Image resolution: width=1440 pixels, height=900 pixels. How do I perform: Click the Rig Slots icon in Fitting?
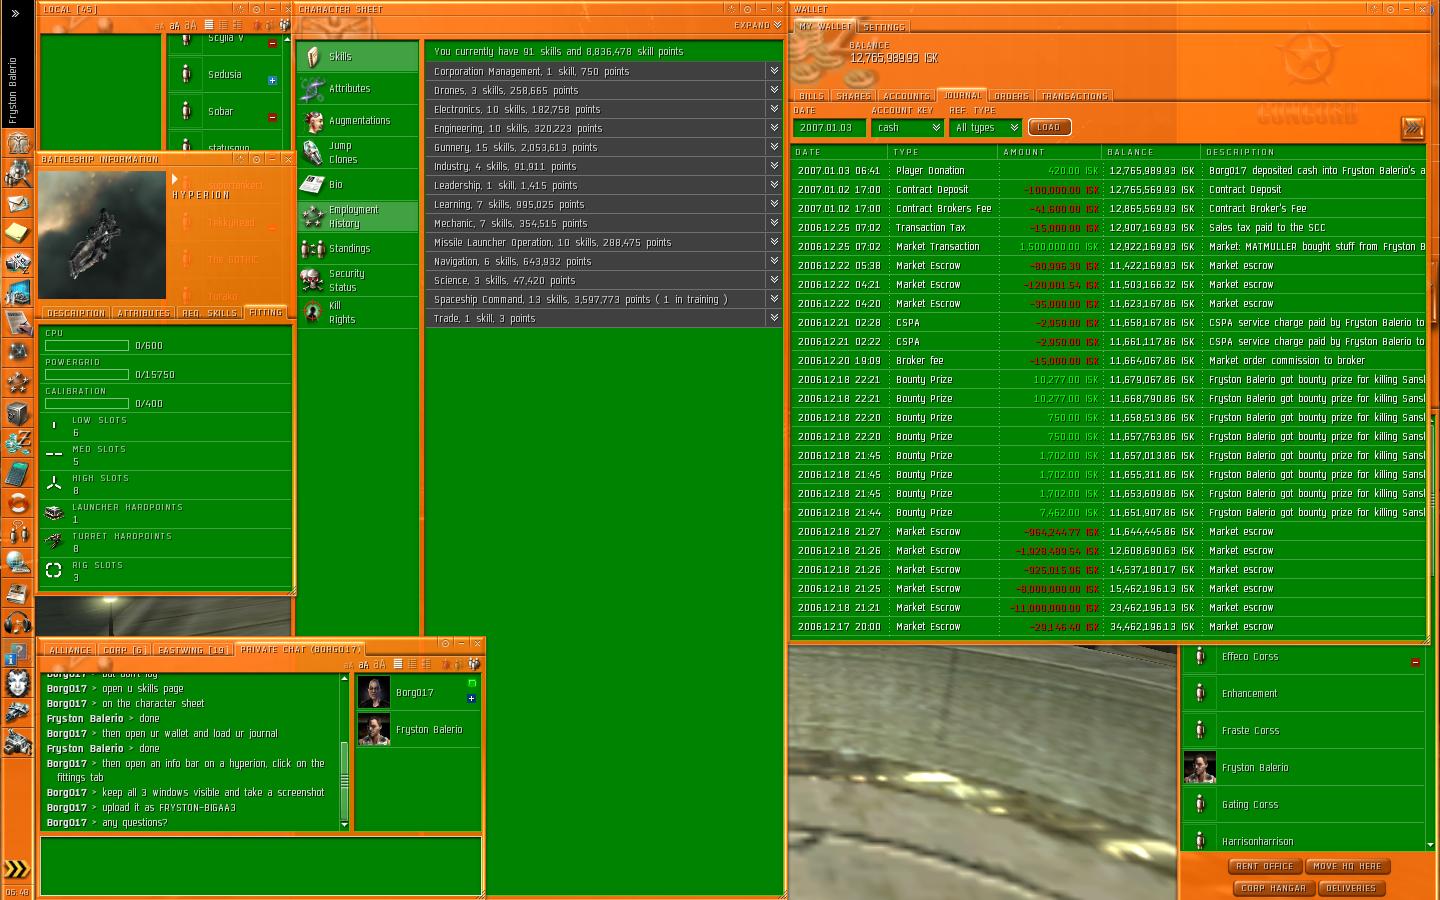coord(54,571)
